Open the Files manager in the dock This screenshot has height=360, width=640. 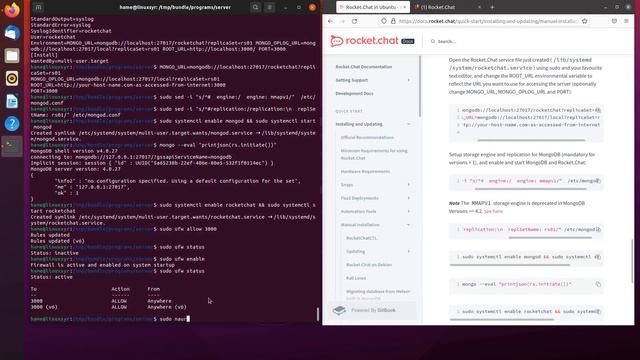click(12, 56)
